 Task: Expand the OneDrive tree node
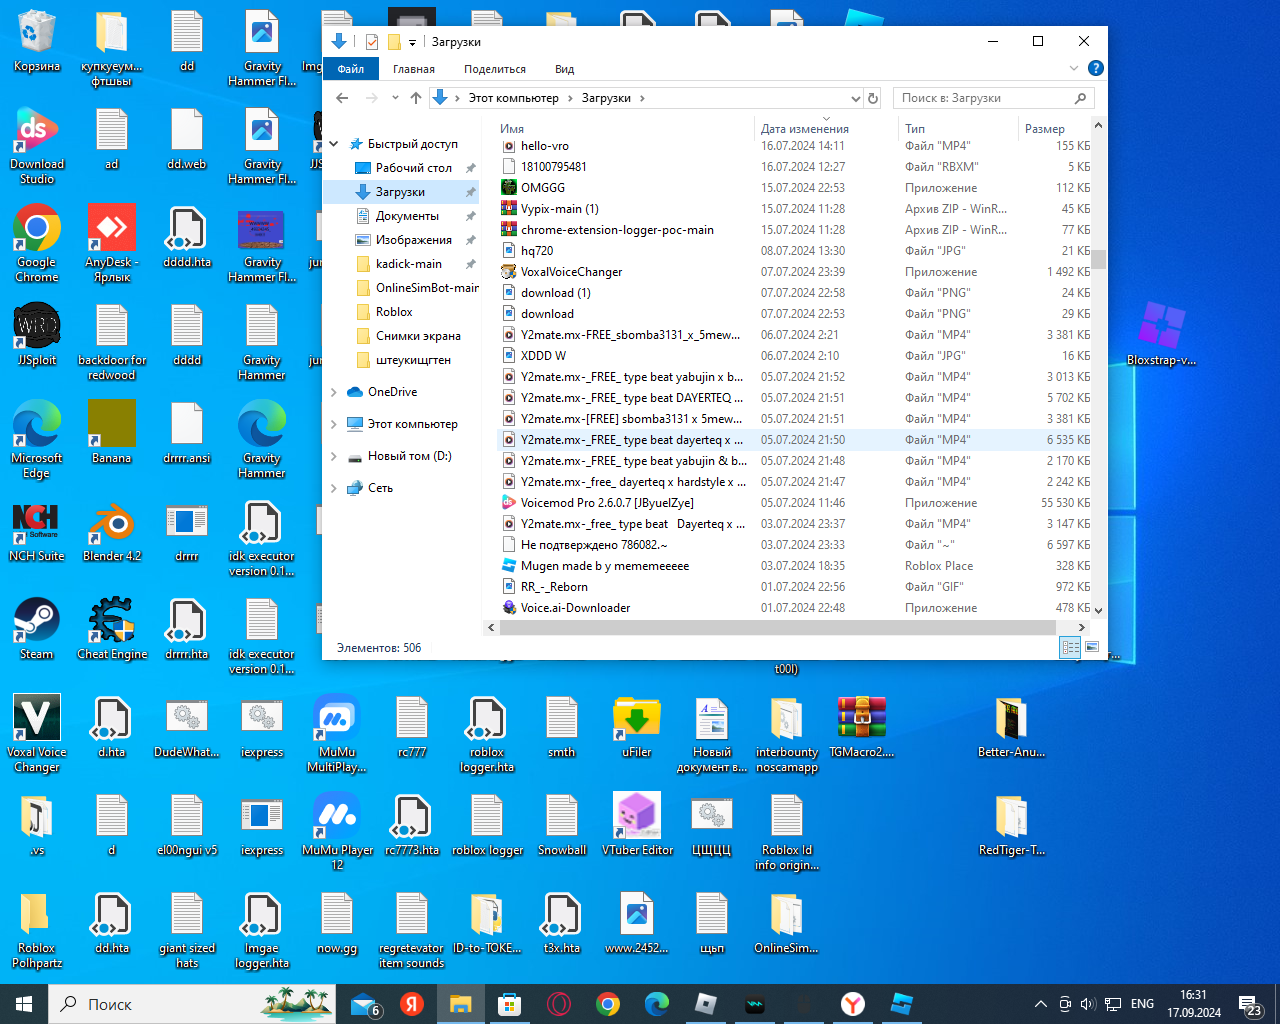tap(334, 392)
